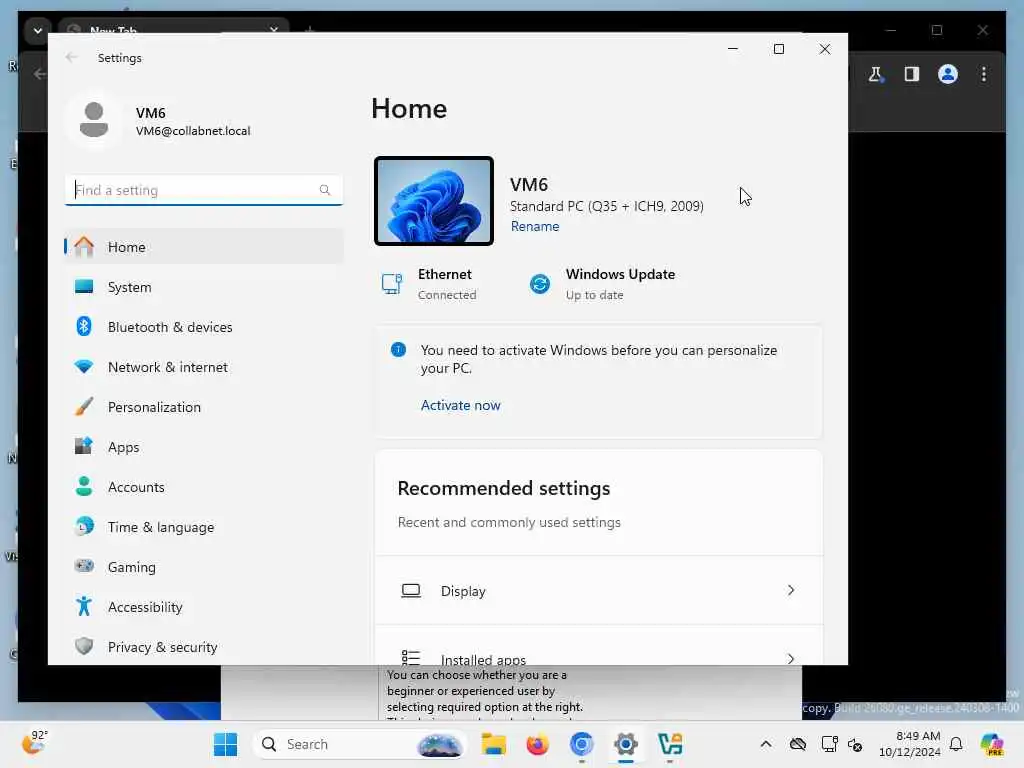Screen dimensions: 1024x768
Task: Click the taskbar Search box
Action: tap(360, 744)
